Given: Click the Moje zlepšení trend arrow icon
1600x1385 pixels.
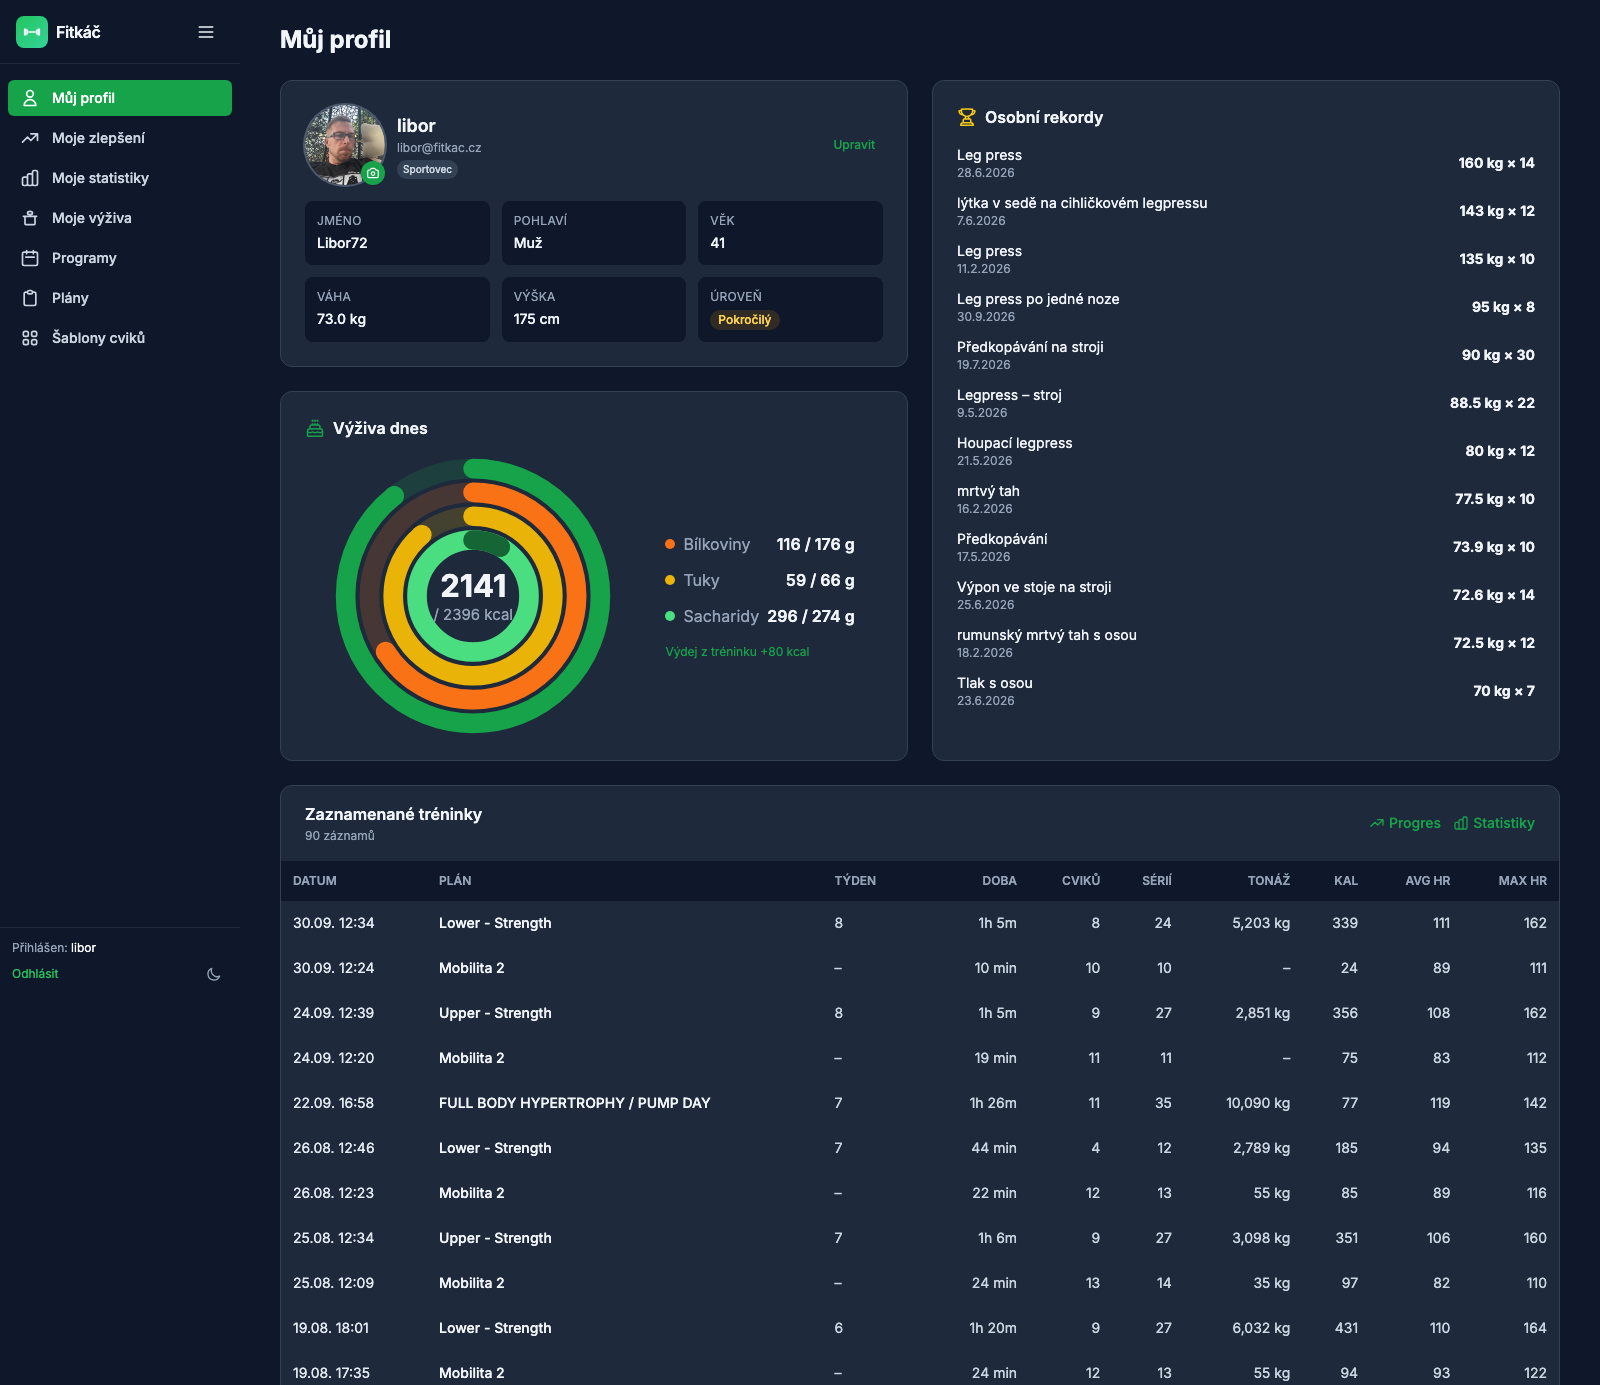Looking at the screenshot, I should click(30, 138).
